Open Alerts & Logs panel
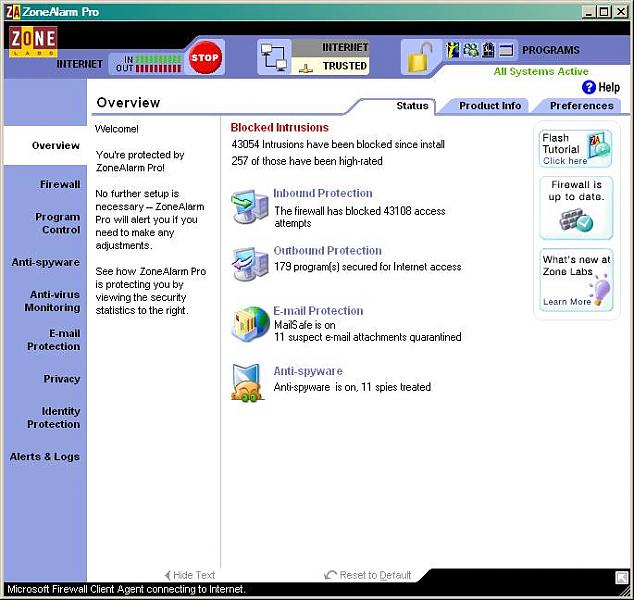 (44, 456)
